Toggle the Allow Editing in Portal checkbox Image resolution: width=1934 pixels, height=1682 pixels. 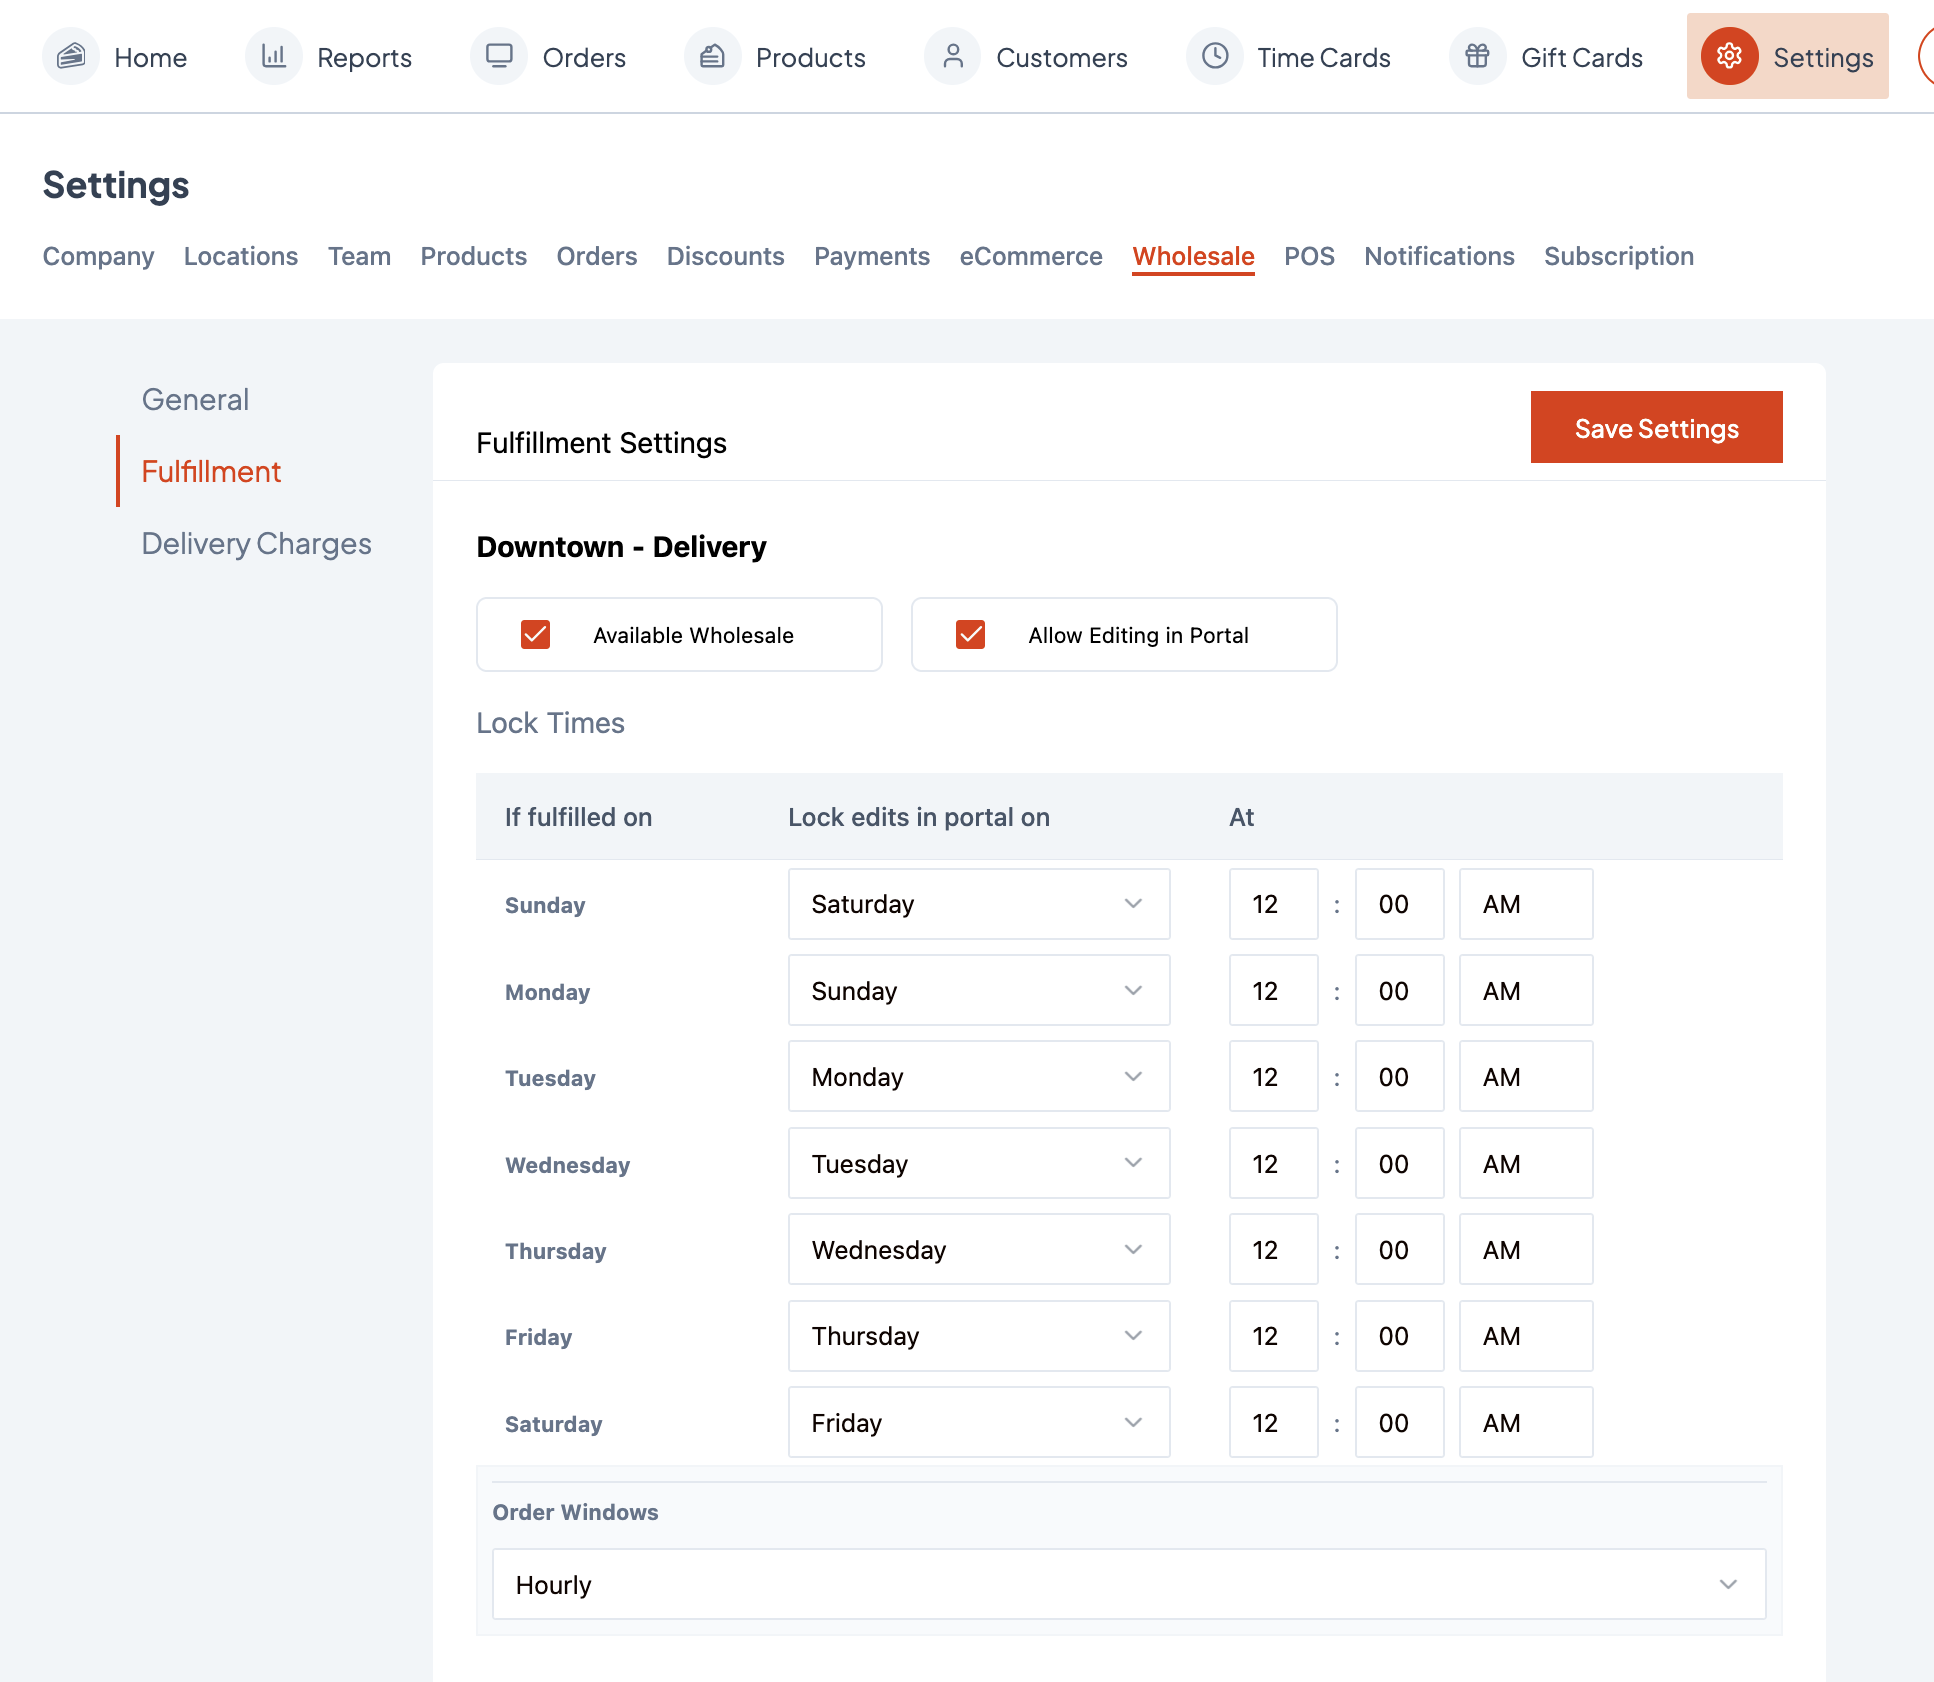tap(971, 635)
